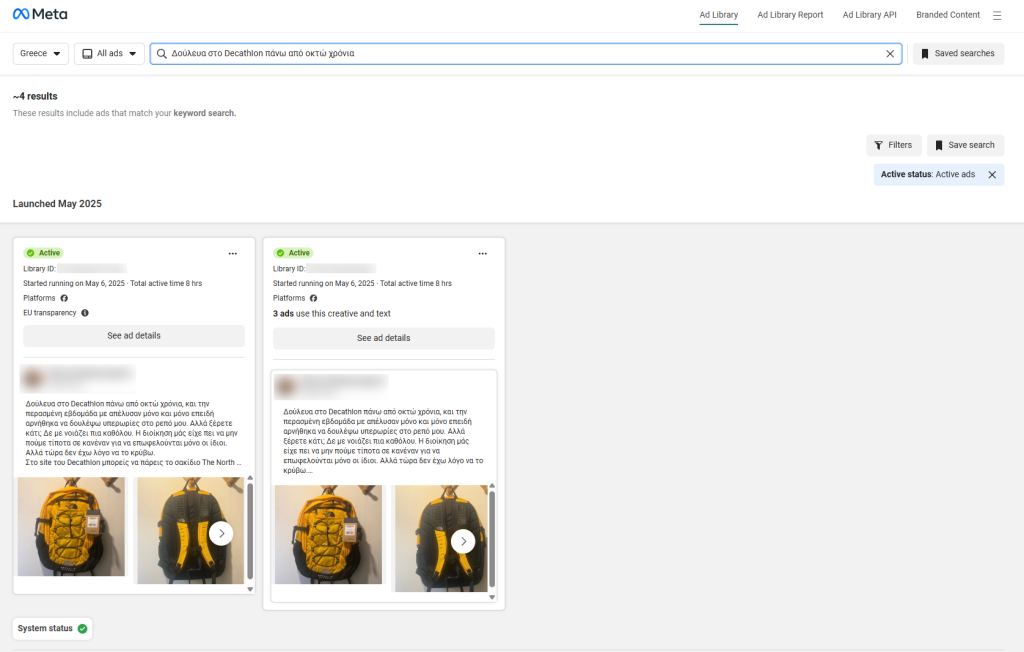Click See ad details on first ad
The image size is (1024, 652).
click(x=134, y=336)
